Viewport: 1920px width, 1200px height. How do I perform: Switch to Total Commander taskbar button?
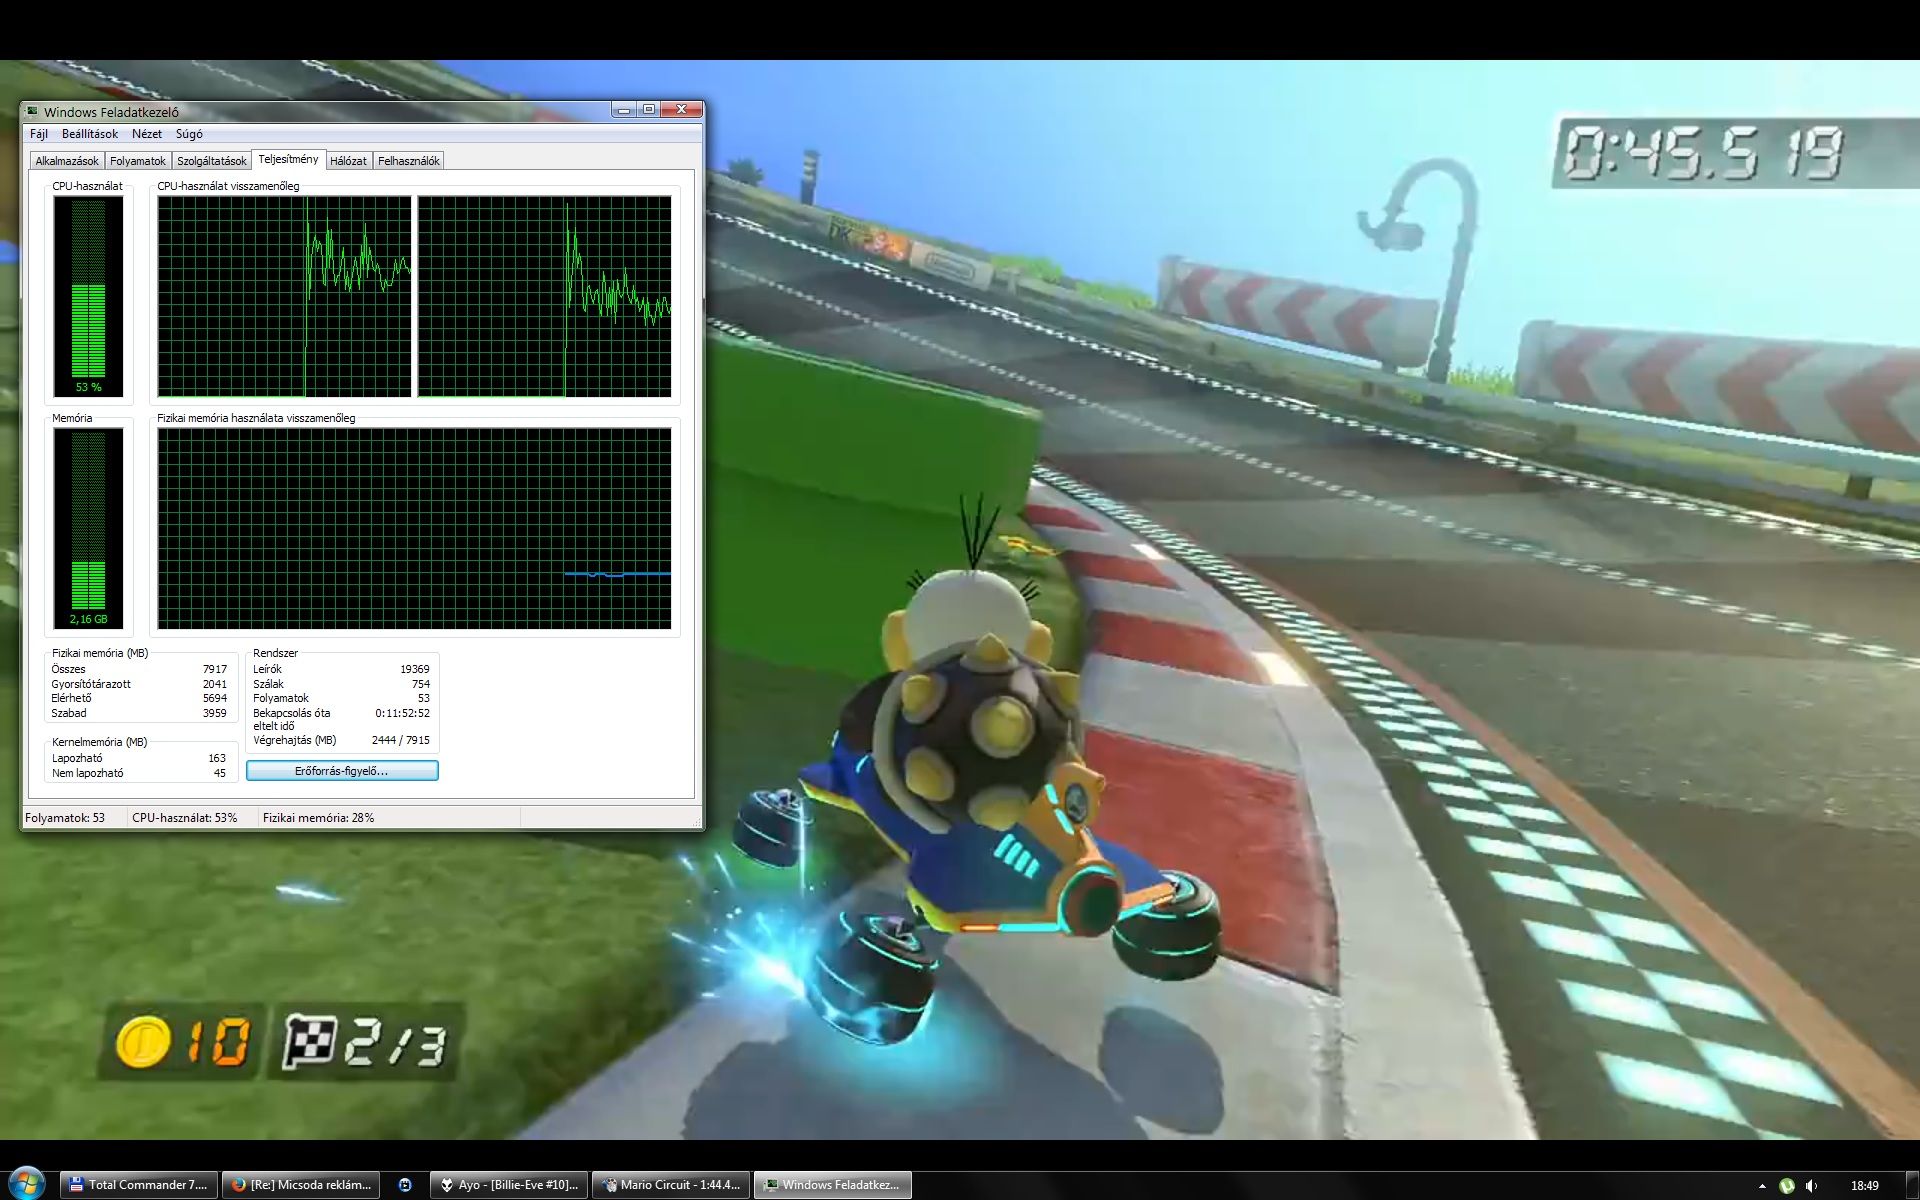[x=139, y=1185]
